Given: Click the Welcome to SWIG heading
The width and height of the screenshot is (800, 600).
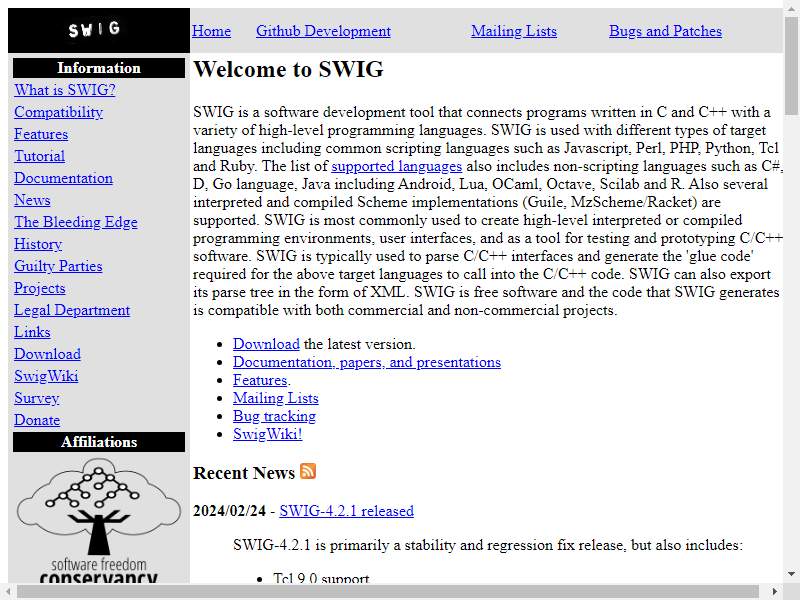Looking at the screenshot, I should (x=288, y=69).
